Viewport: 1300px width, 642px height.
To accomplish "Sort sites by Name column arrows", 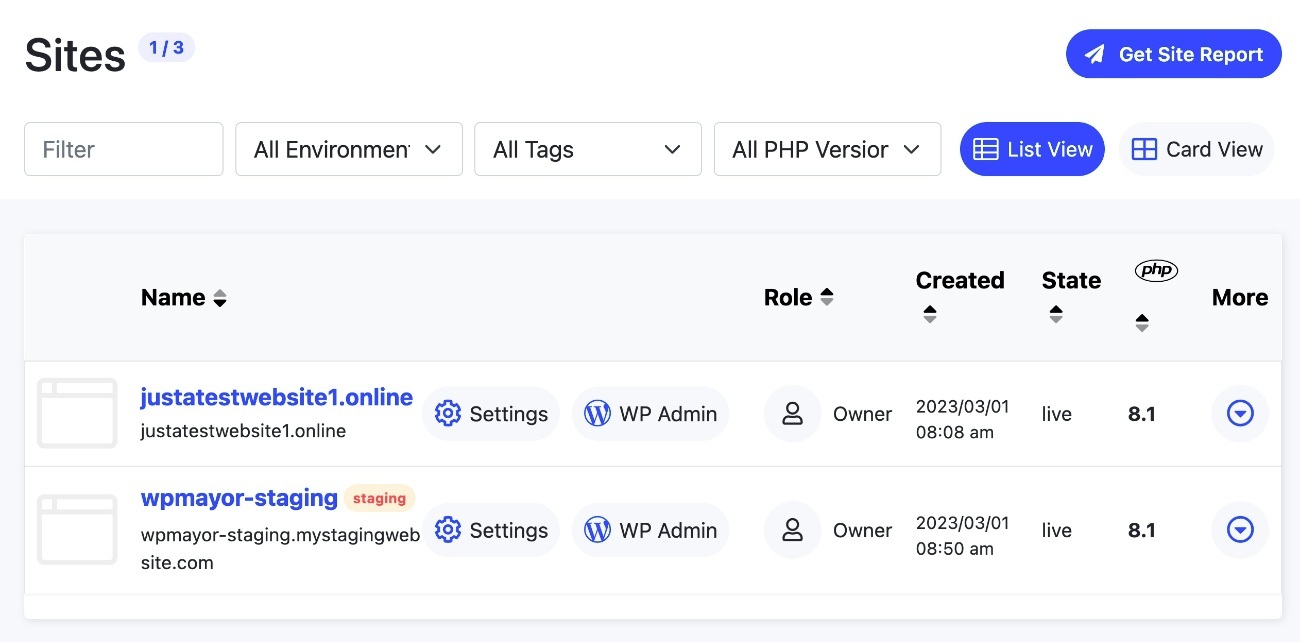I will pos(220,298).
